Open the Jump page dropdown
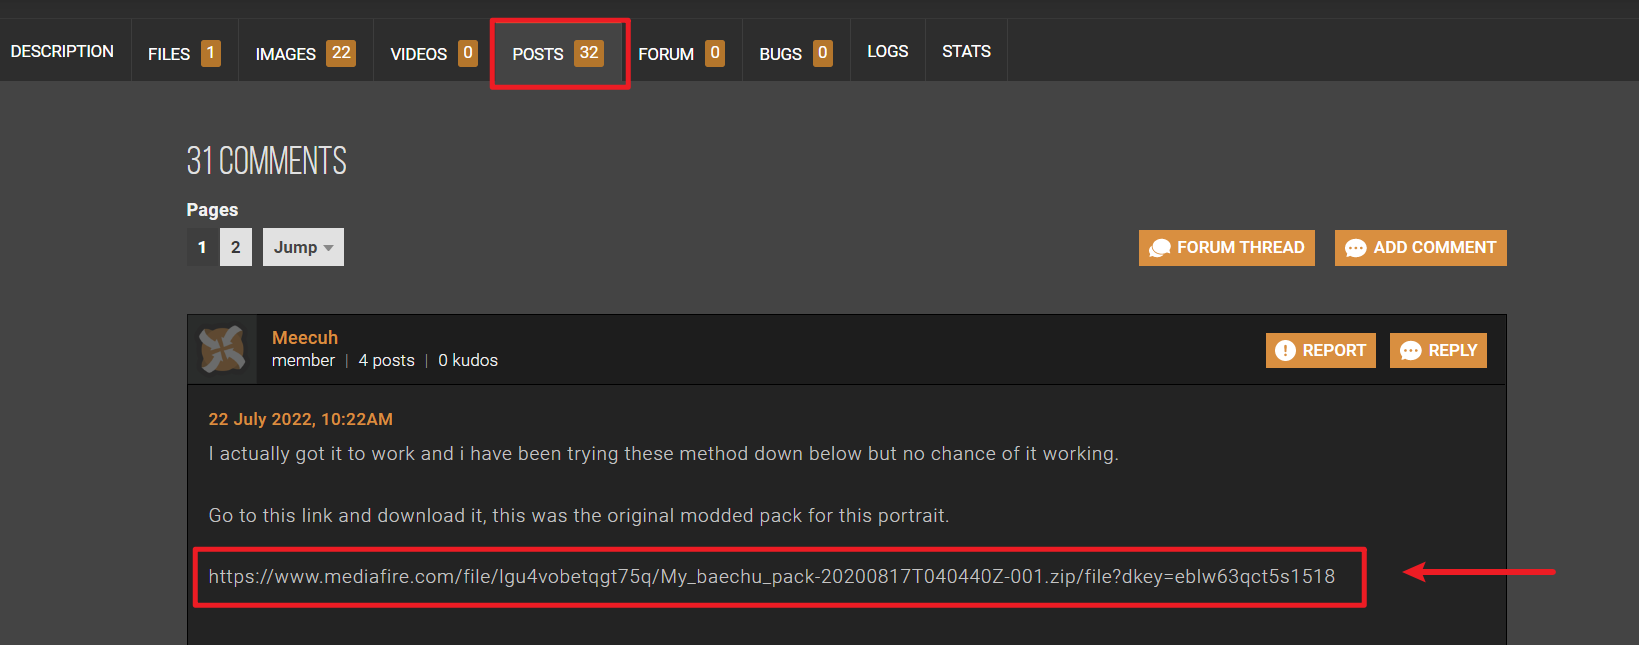 click(303, 247)
